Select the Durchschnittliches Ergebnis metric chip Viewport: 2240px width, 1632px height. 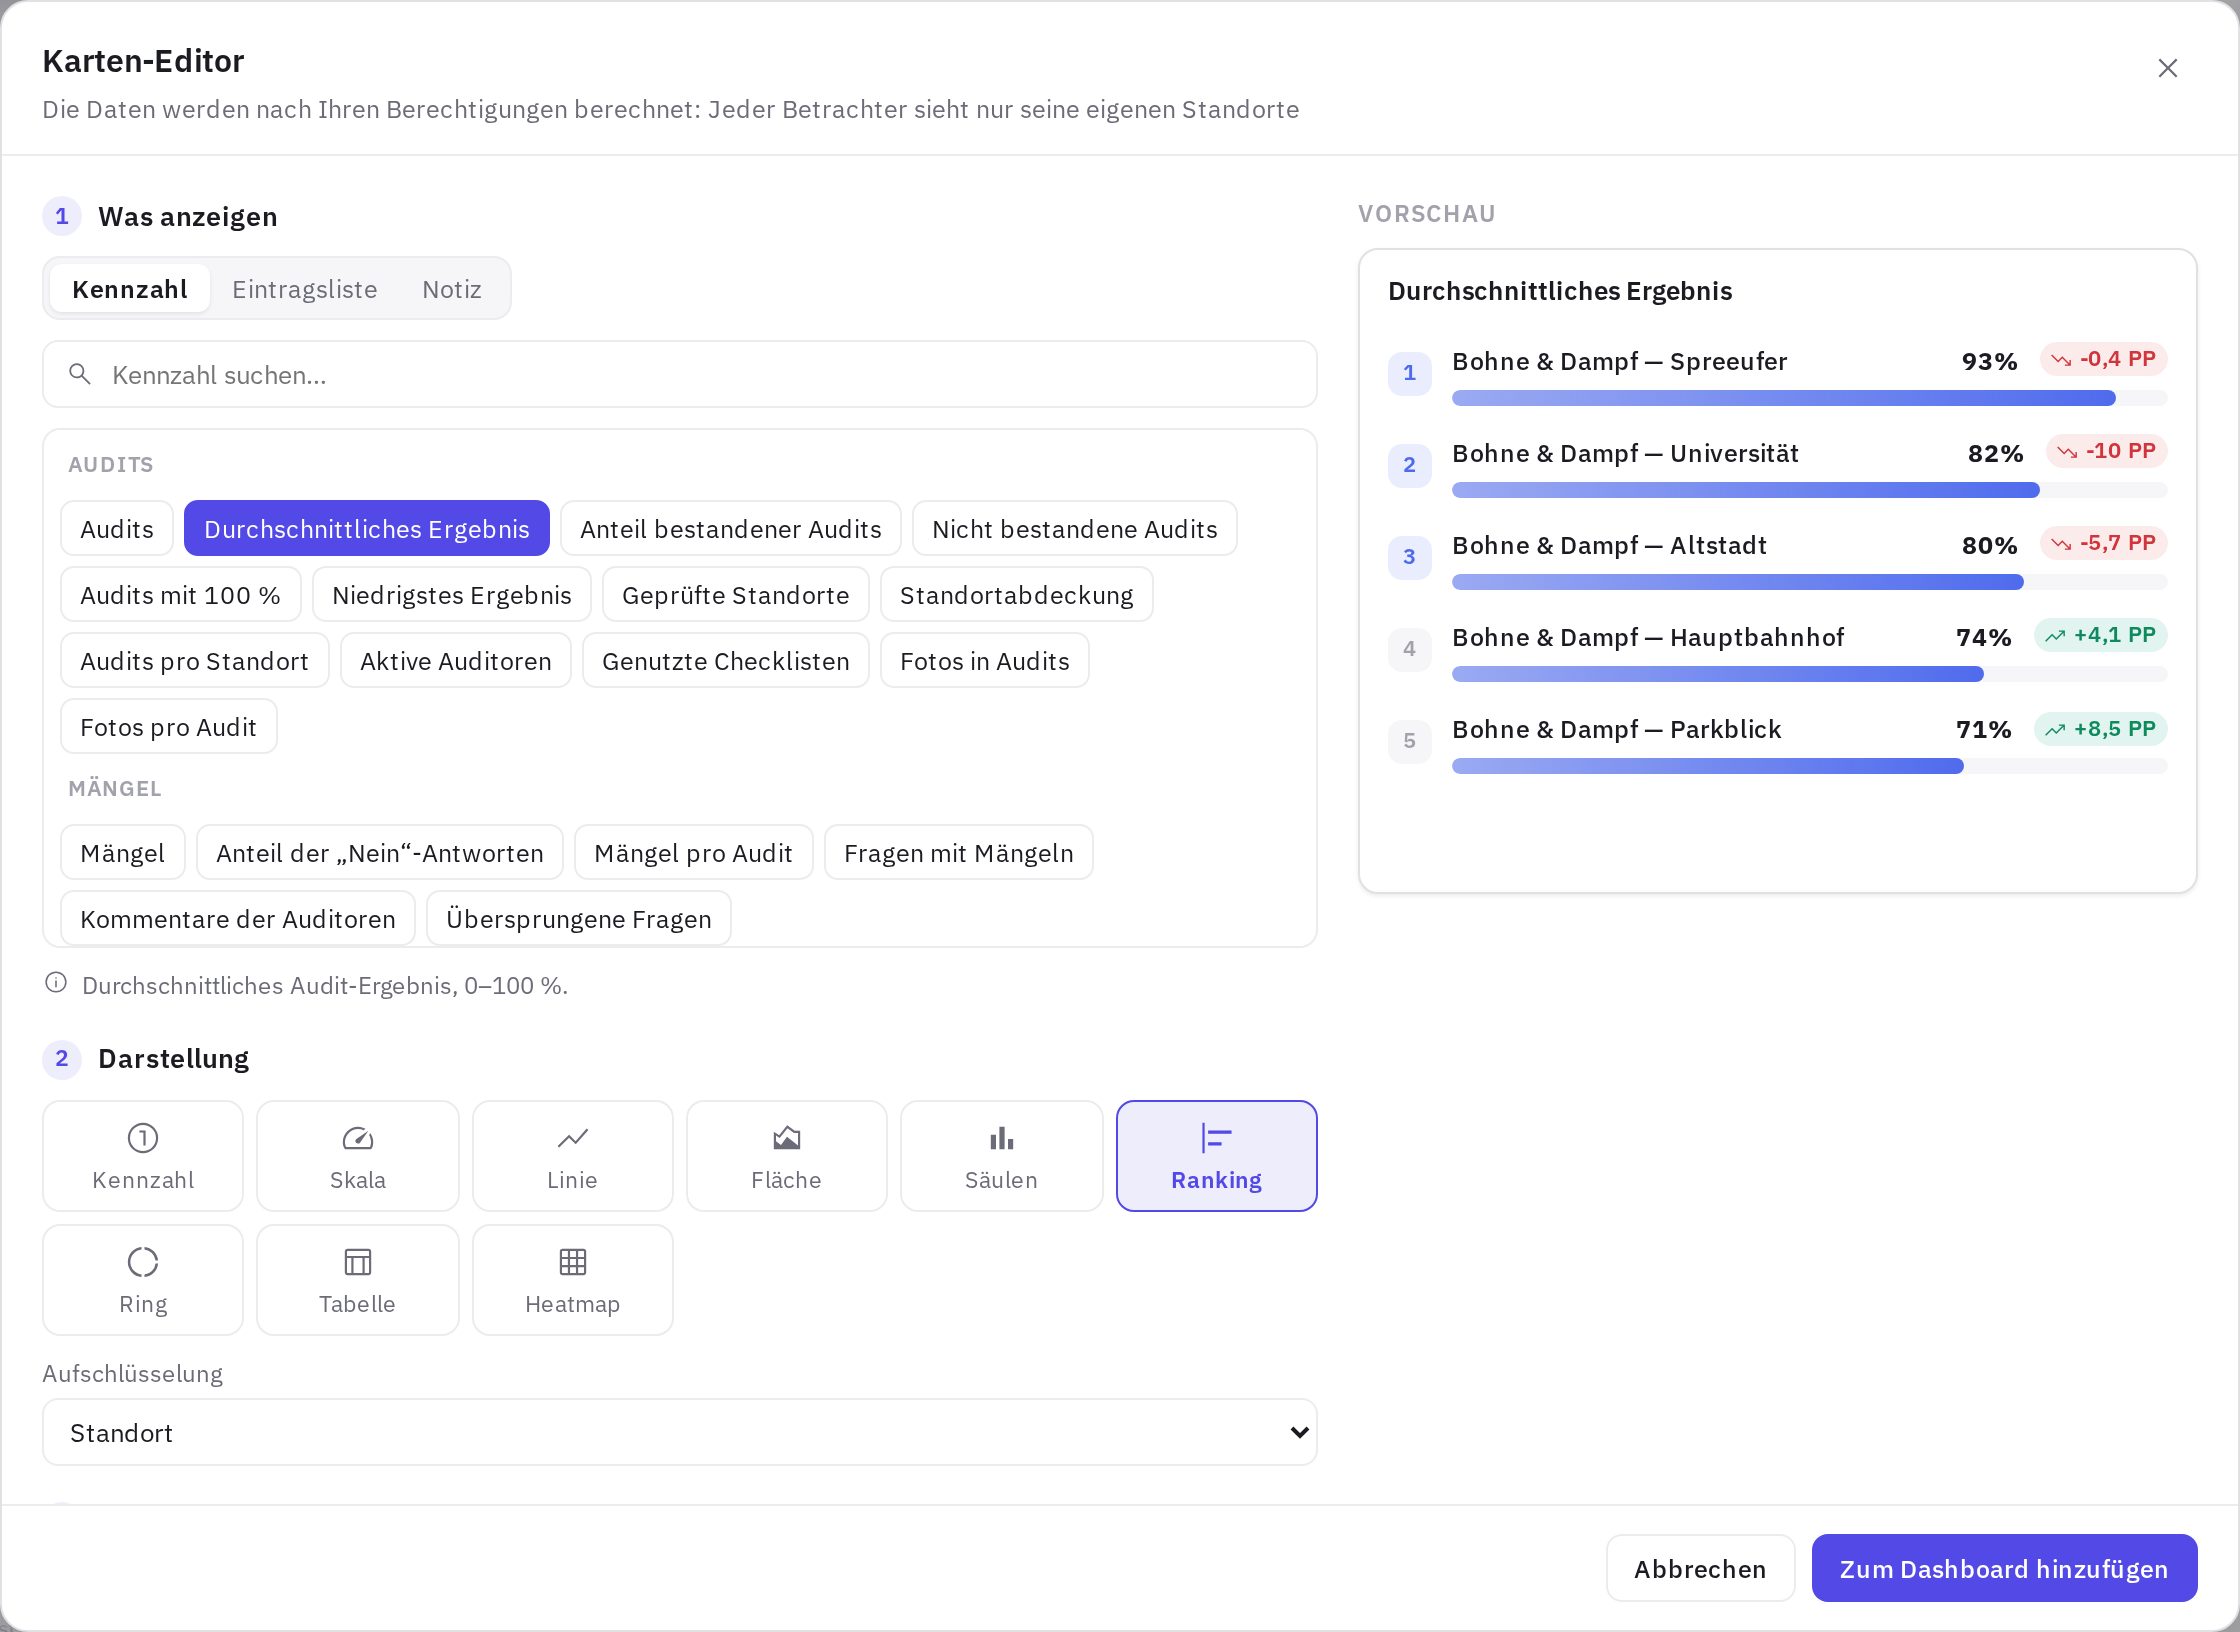coord(367,528)
